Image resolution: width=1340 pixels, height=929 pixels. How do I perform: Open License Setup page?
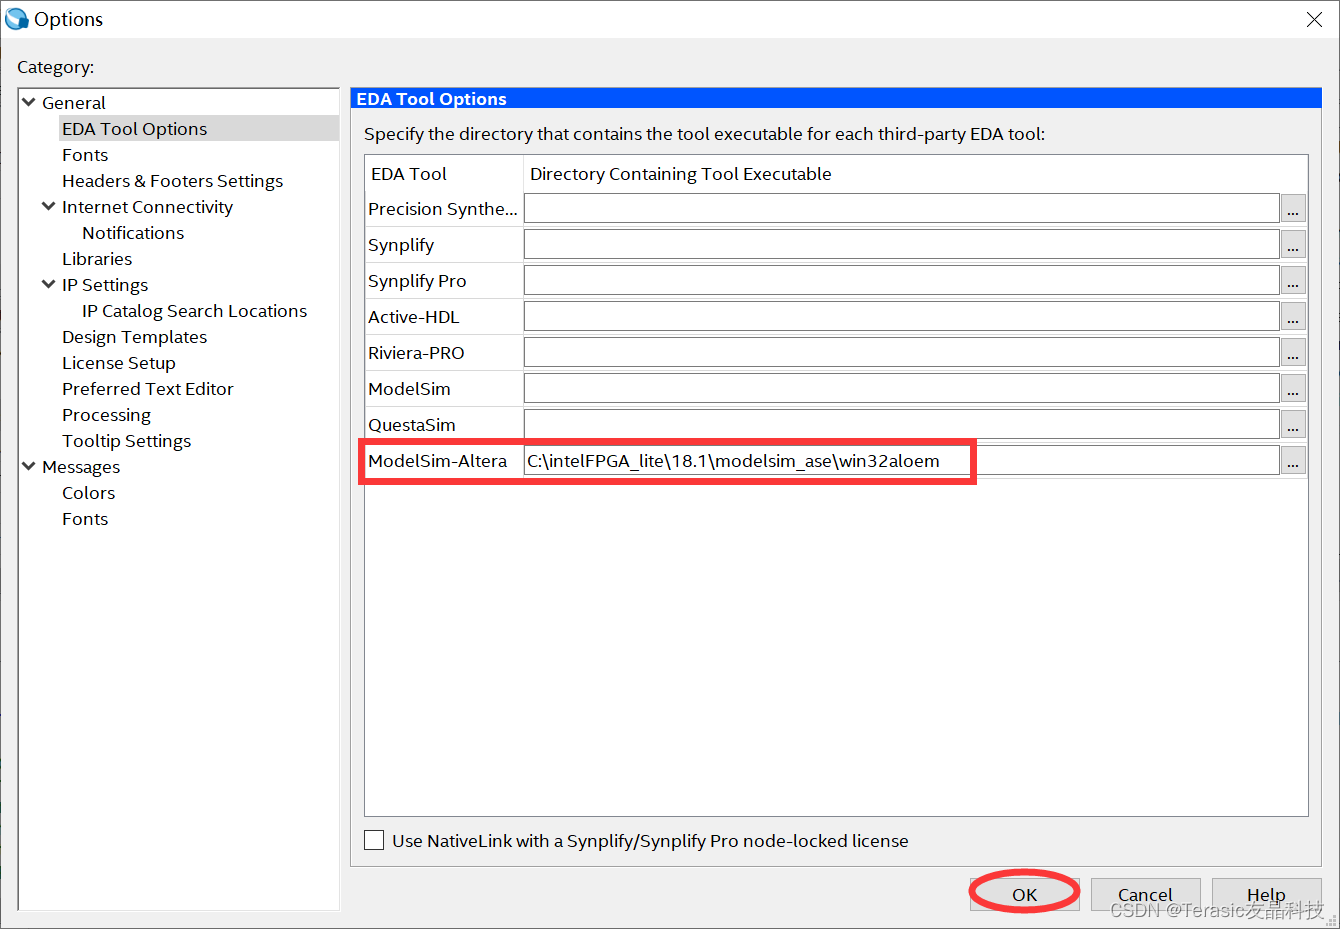tap(118, 362)
